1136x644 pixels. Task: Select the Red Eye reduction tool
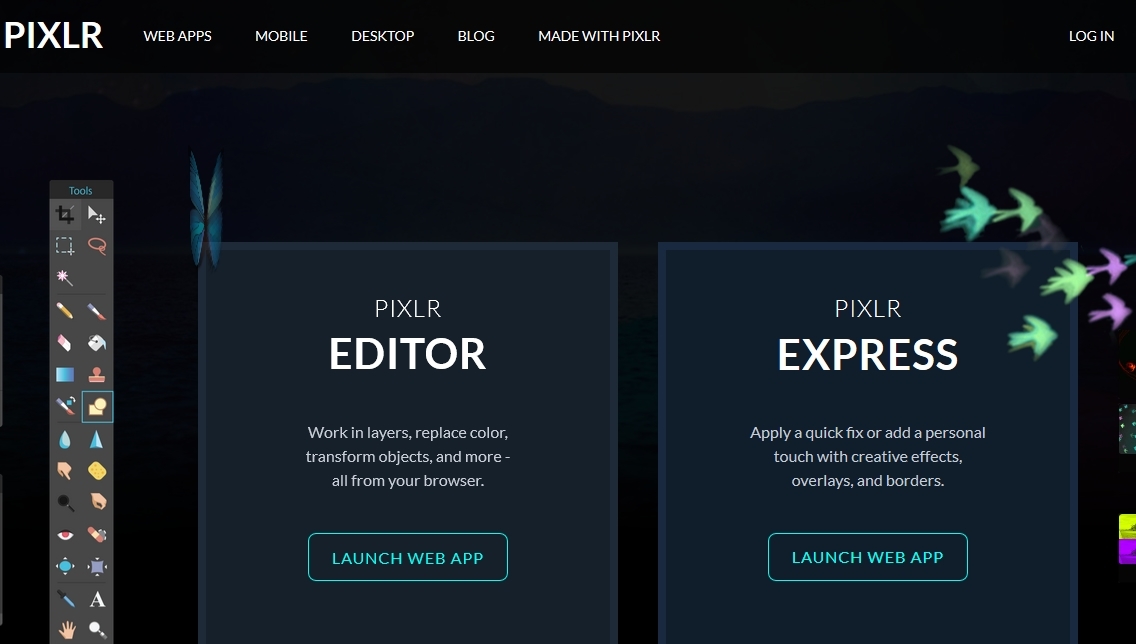point(65,535)
